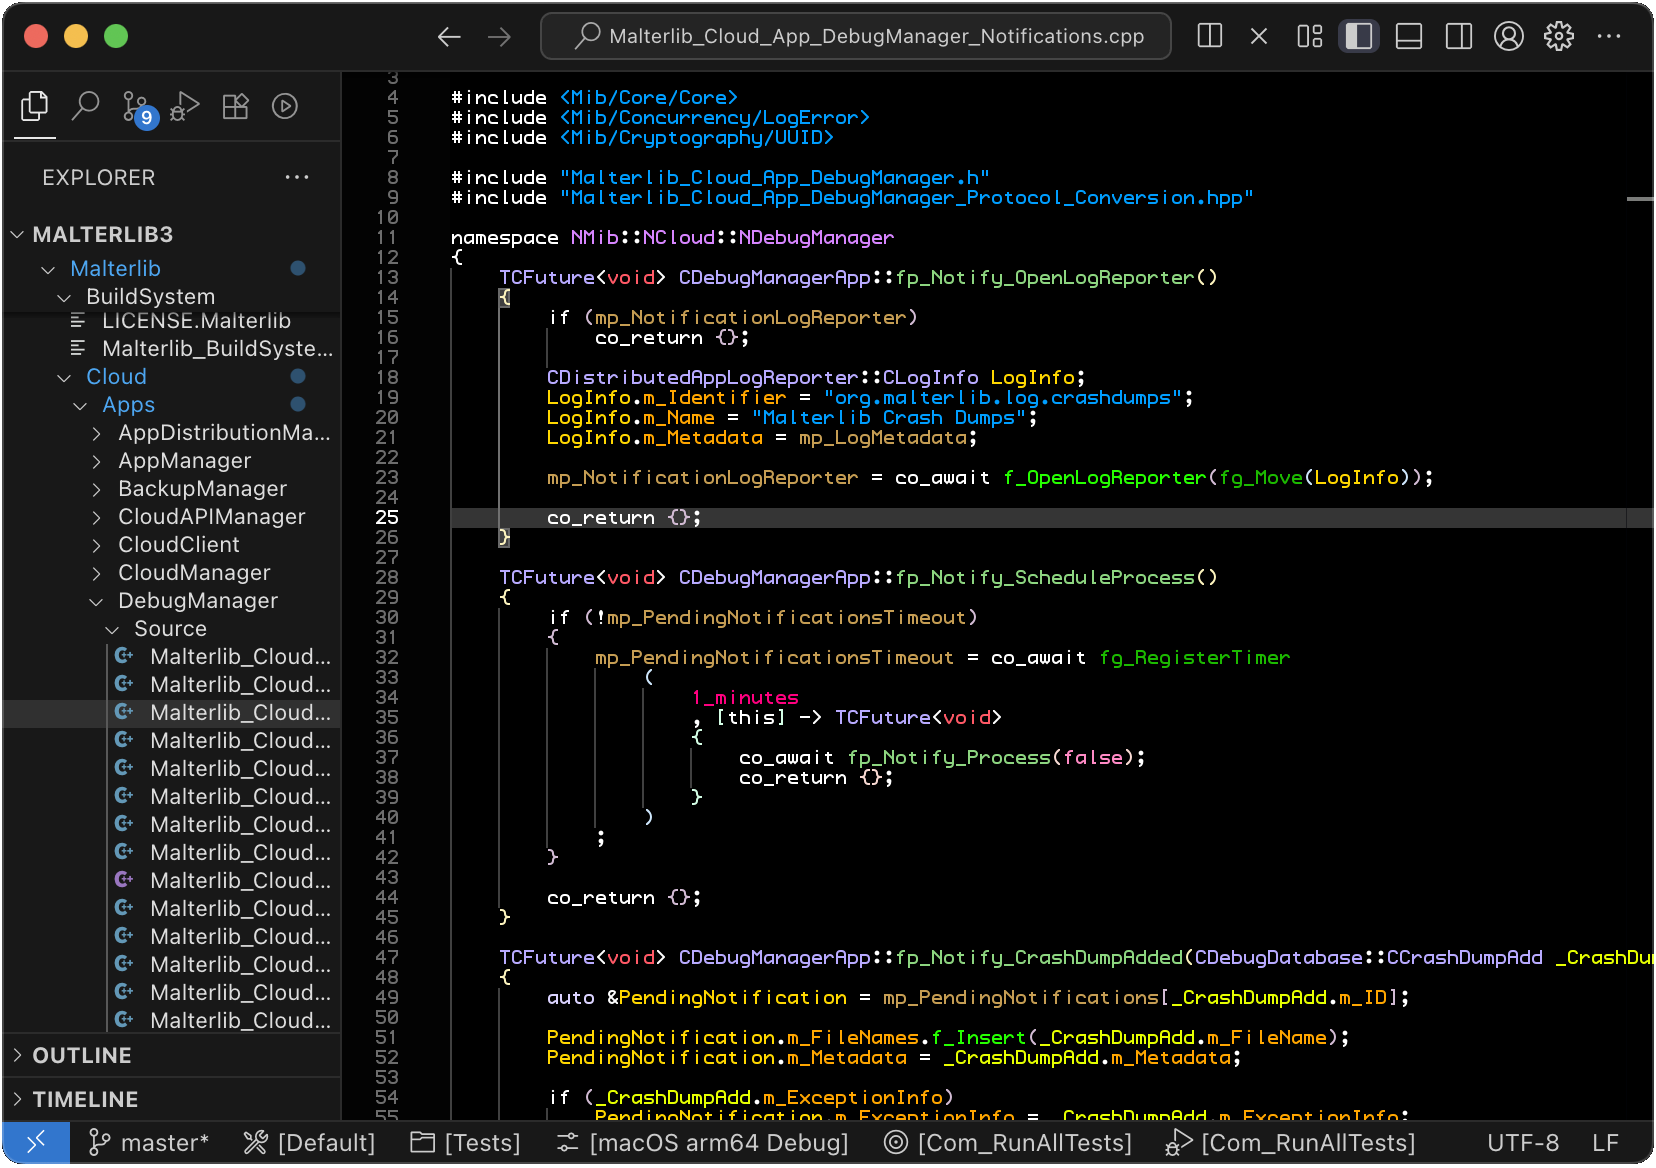Open the Run and Debug view
The height and width of the screenshot is (1168, 1656).
(184, 105)
